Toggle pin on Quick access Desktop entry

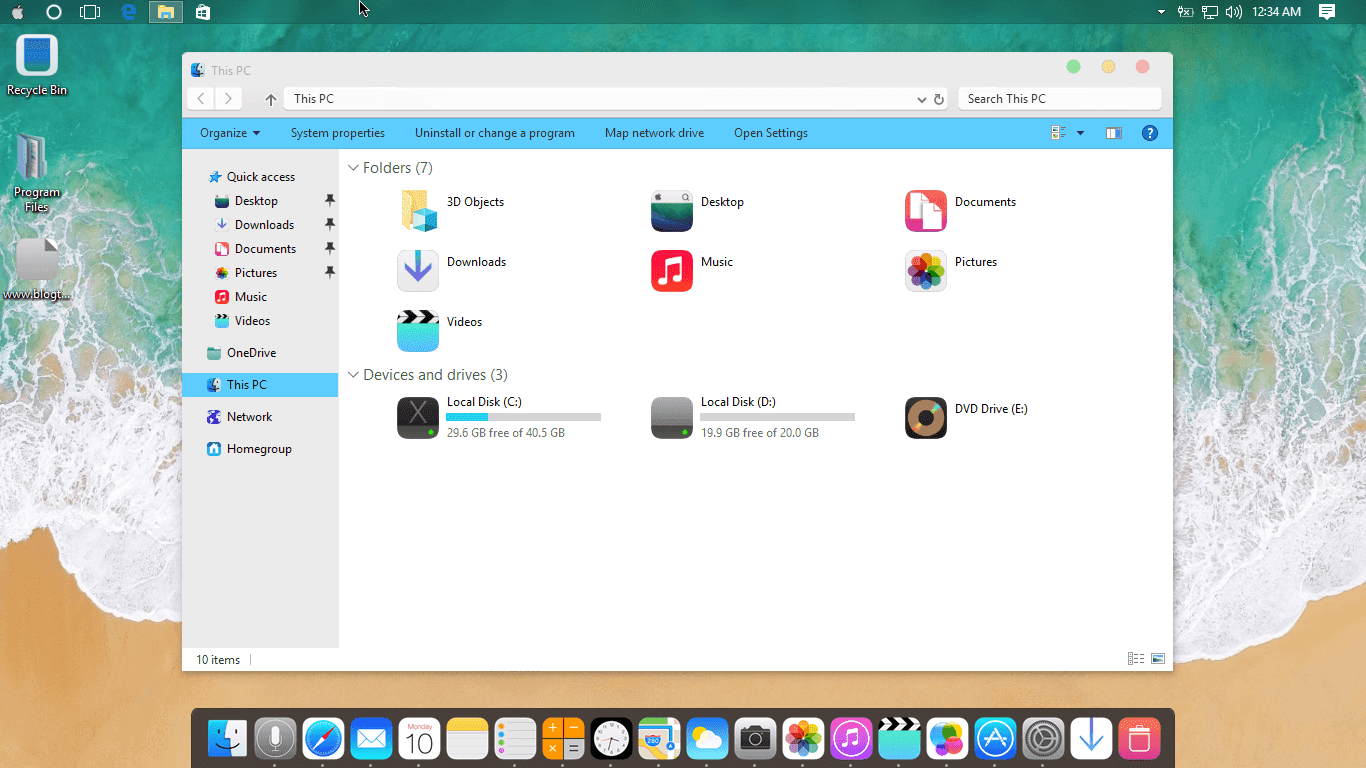pos(330,201)
